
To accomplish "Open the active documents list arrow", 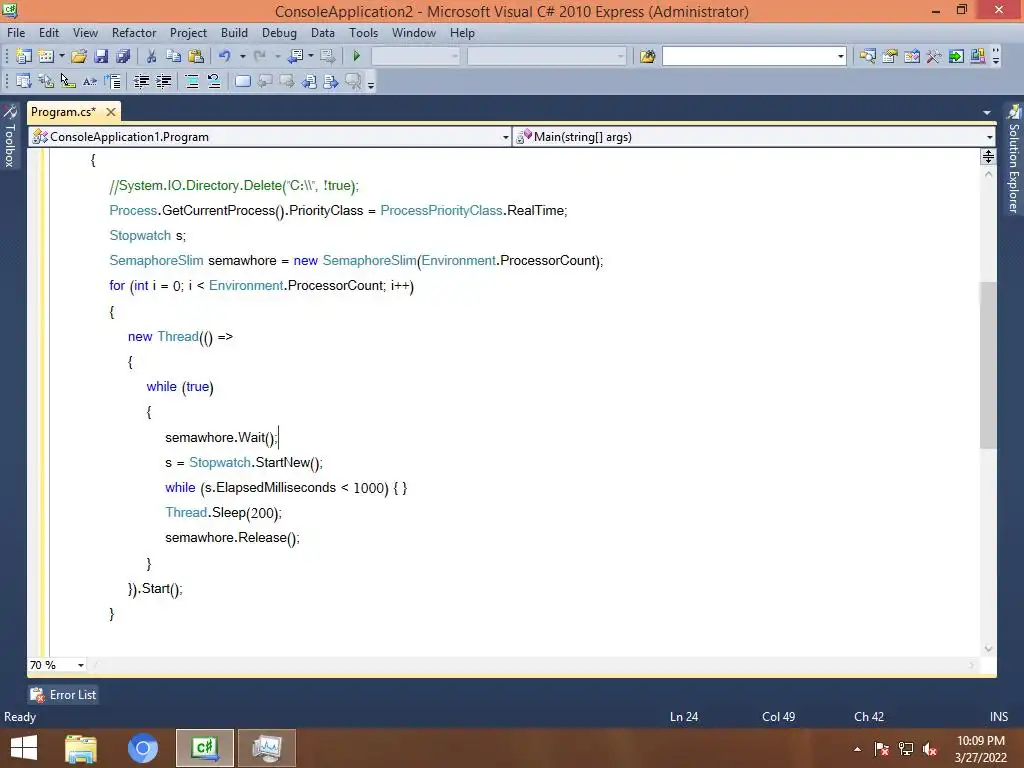I will click(987, 112).
